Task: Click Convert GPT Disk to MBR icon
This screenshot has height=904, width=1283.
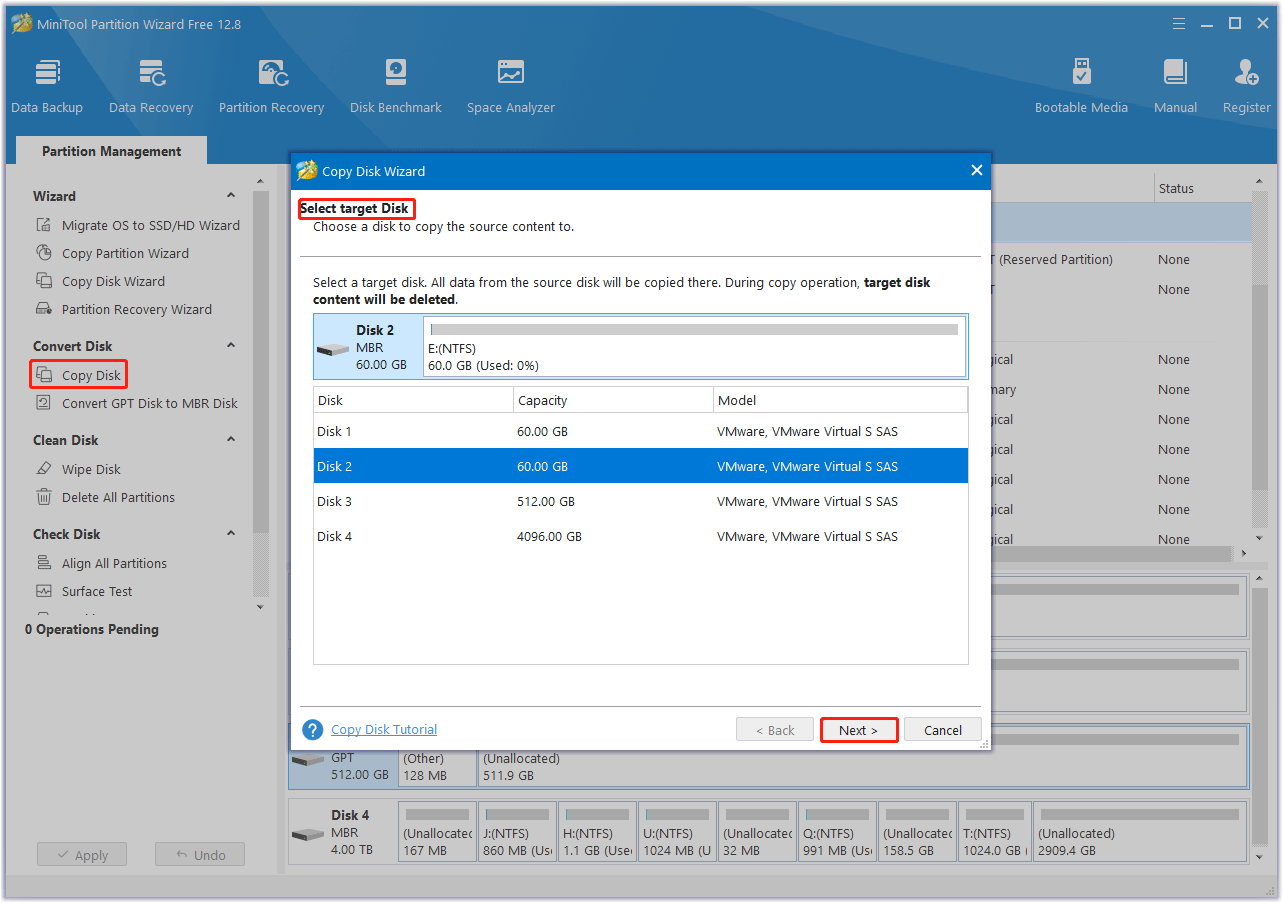Action: pyautogui.click(x=44, y=403)
